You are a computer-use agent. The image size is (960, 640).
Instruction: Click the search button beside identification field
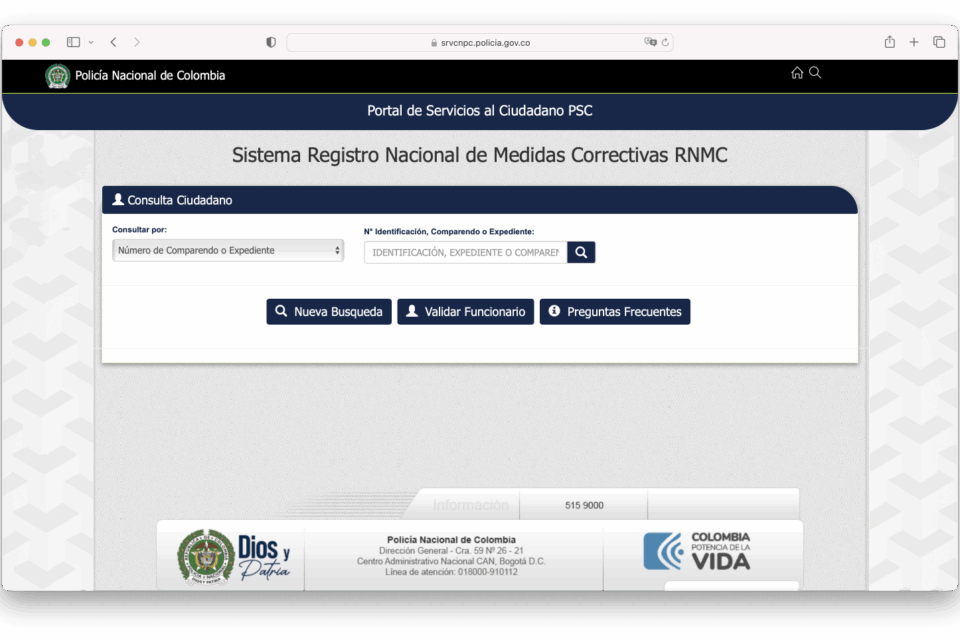pyautogui.click(x=581, y=252)
